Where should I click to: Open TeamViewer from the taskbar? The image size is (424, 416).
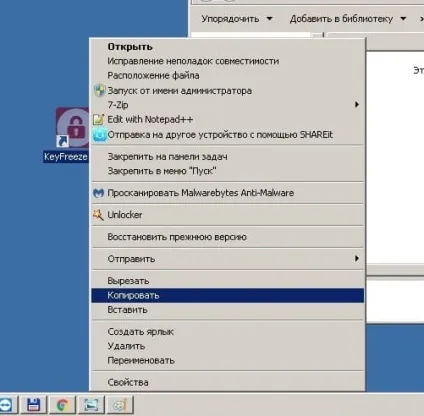click(x=6, y=405)
